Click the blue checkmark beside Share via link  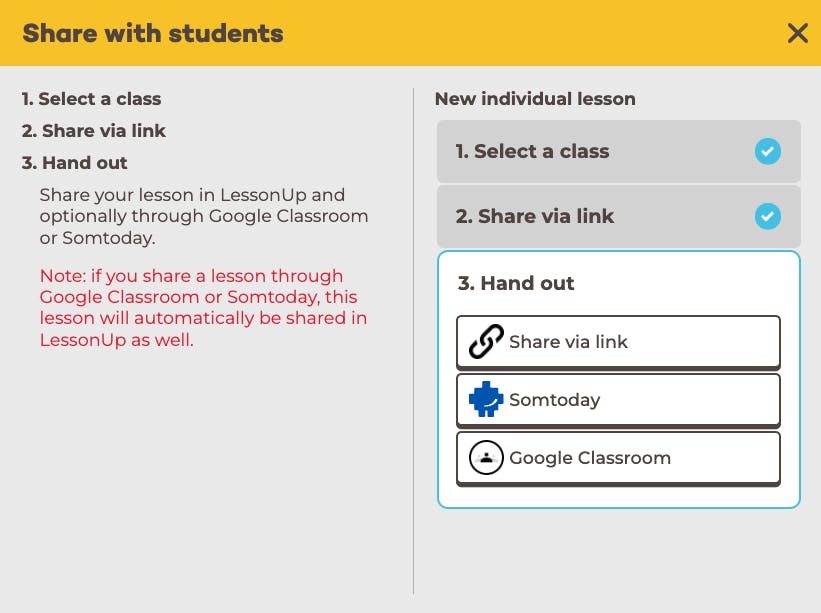[x=768, y=216]
